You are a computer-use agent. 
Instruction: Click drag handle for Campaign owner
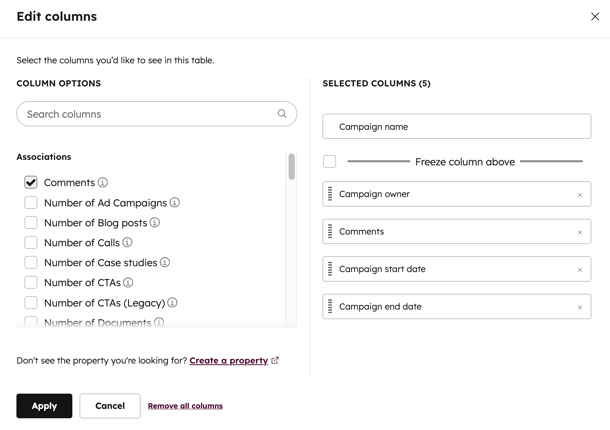pos(330,194)
